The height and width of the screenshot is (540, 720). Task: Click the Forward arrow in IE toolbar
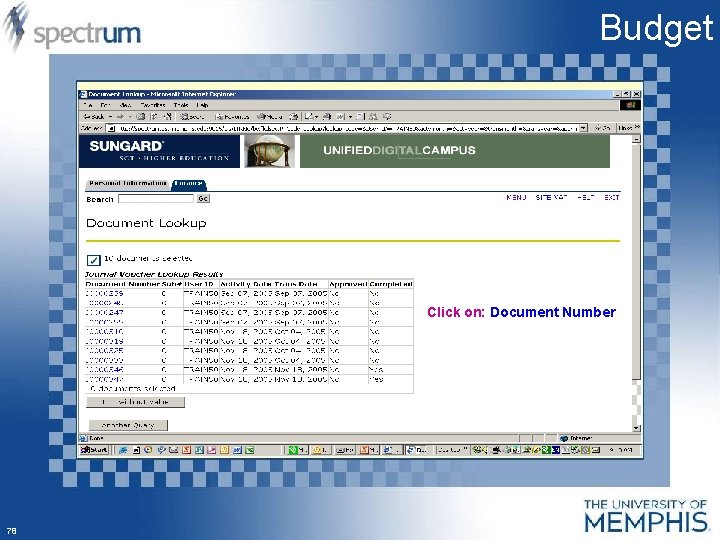point(120,117)
